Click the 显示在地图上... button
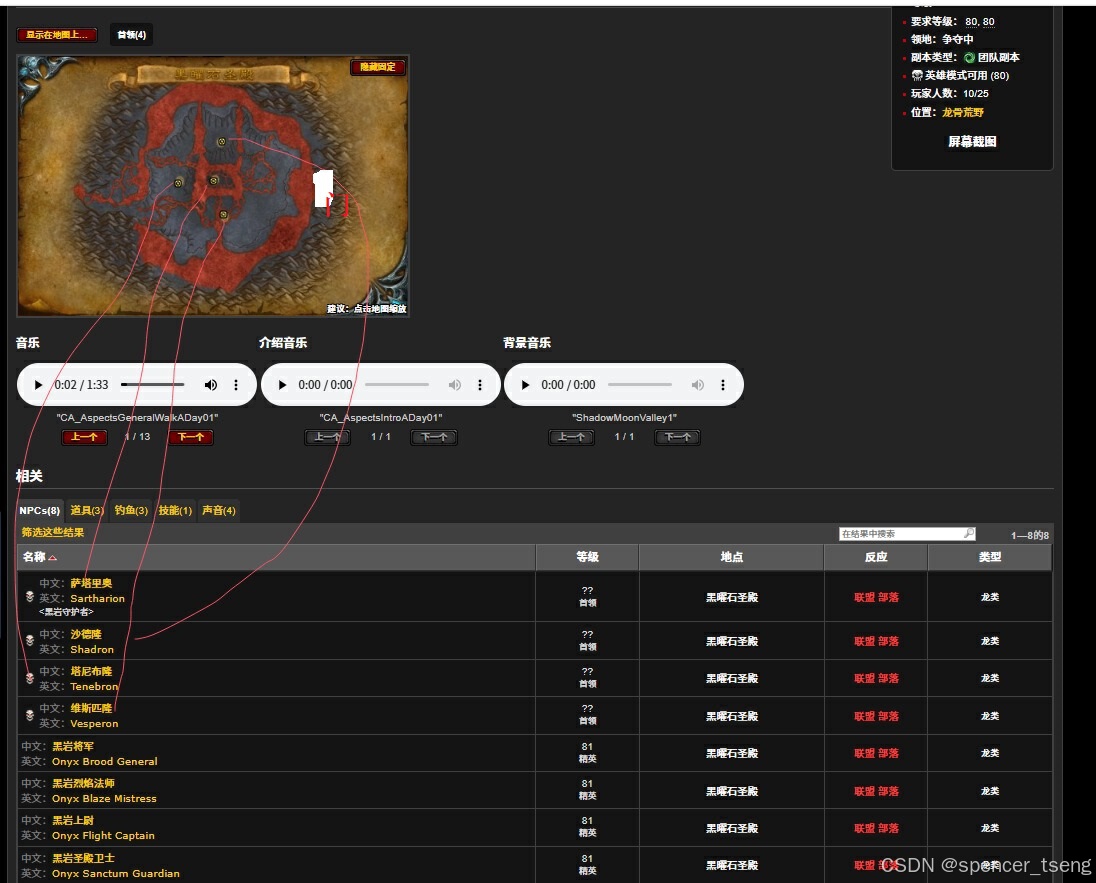 [x=57, y=34]
